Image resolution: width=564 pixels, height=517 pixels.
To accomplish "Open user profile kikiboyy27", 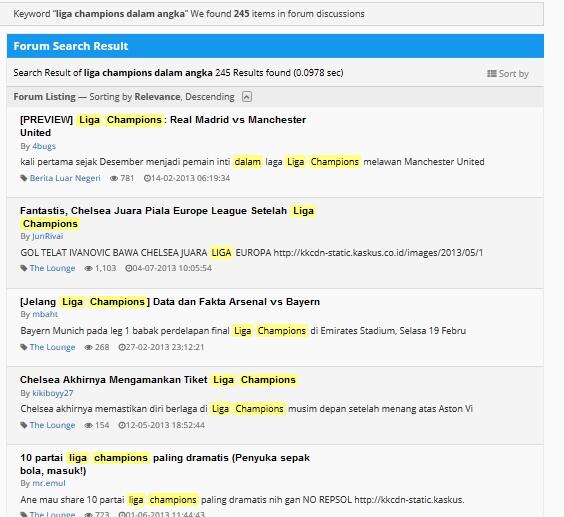I will [53, 393].
